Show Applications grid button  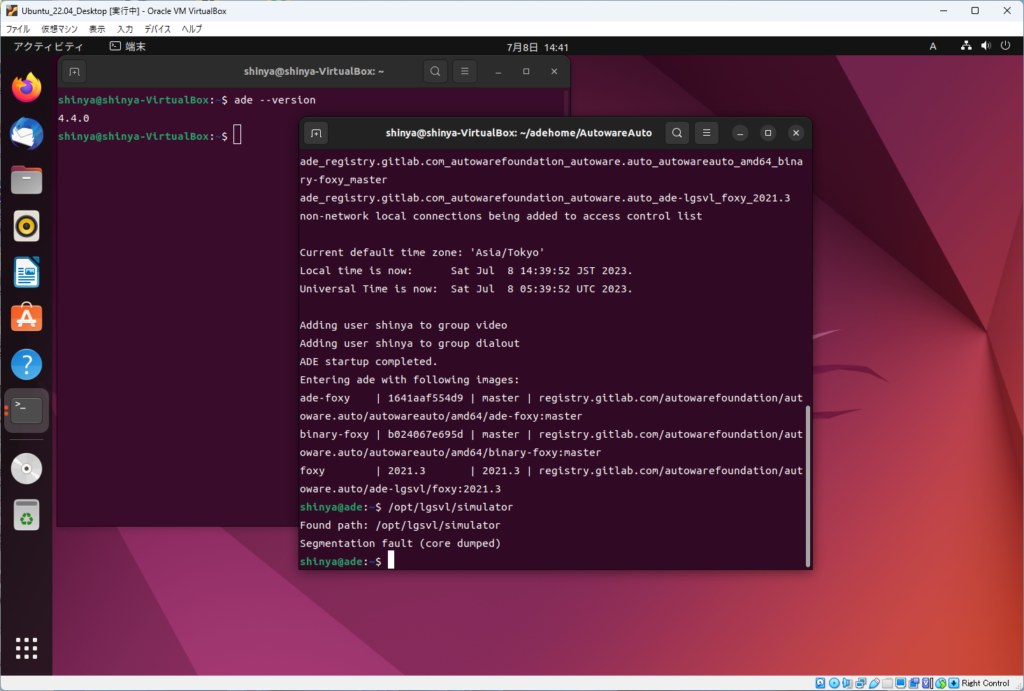click(26, 649)
